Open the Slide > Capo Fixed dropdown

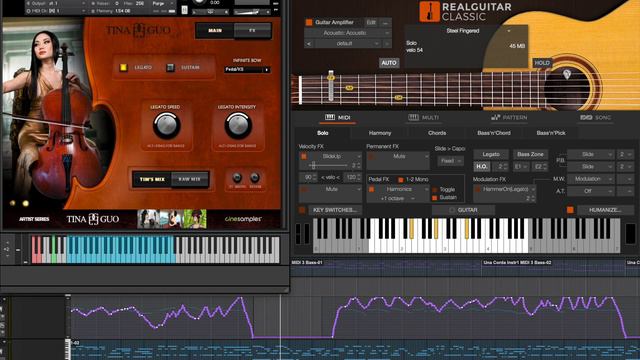[x=450, y=161]
